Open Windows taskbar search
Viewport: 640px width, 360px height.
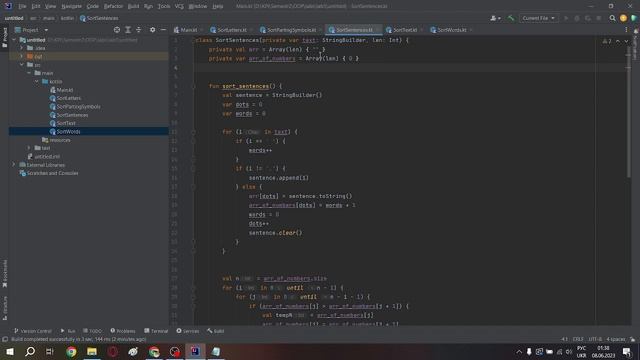[30, 351]
